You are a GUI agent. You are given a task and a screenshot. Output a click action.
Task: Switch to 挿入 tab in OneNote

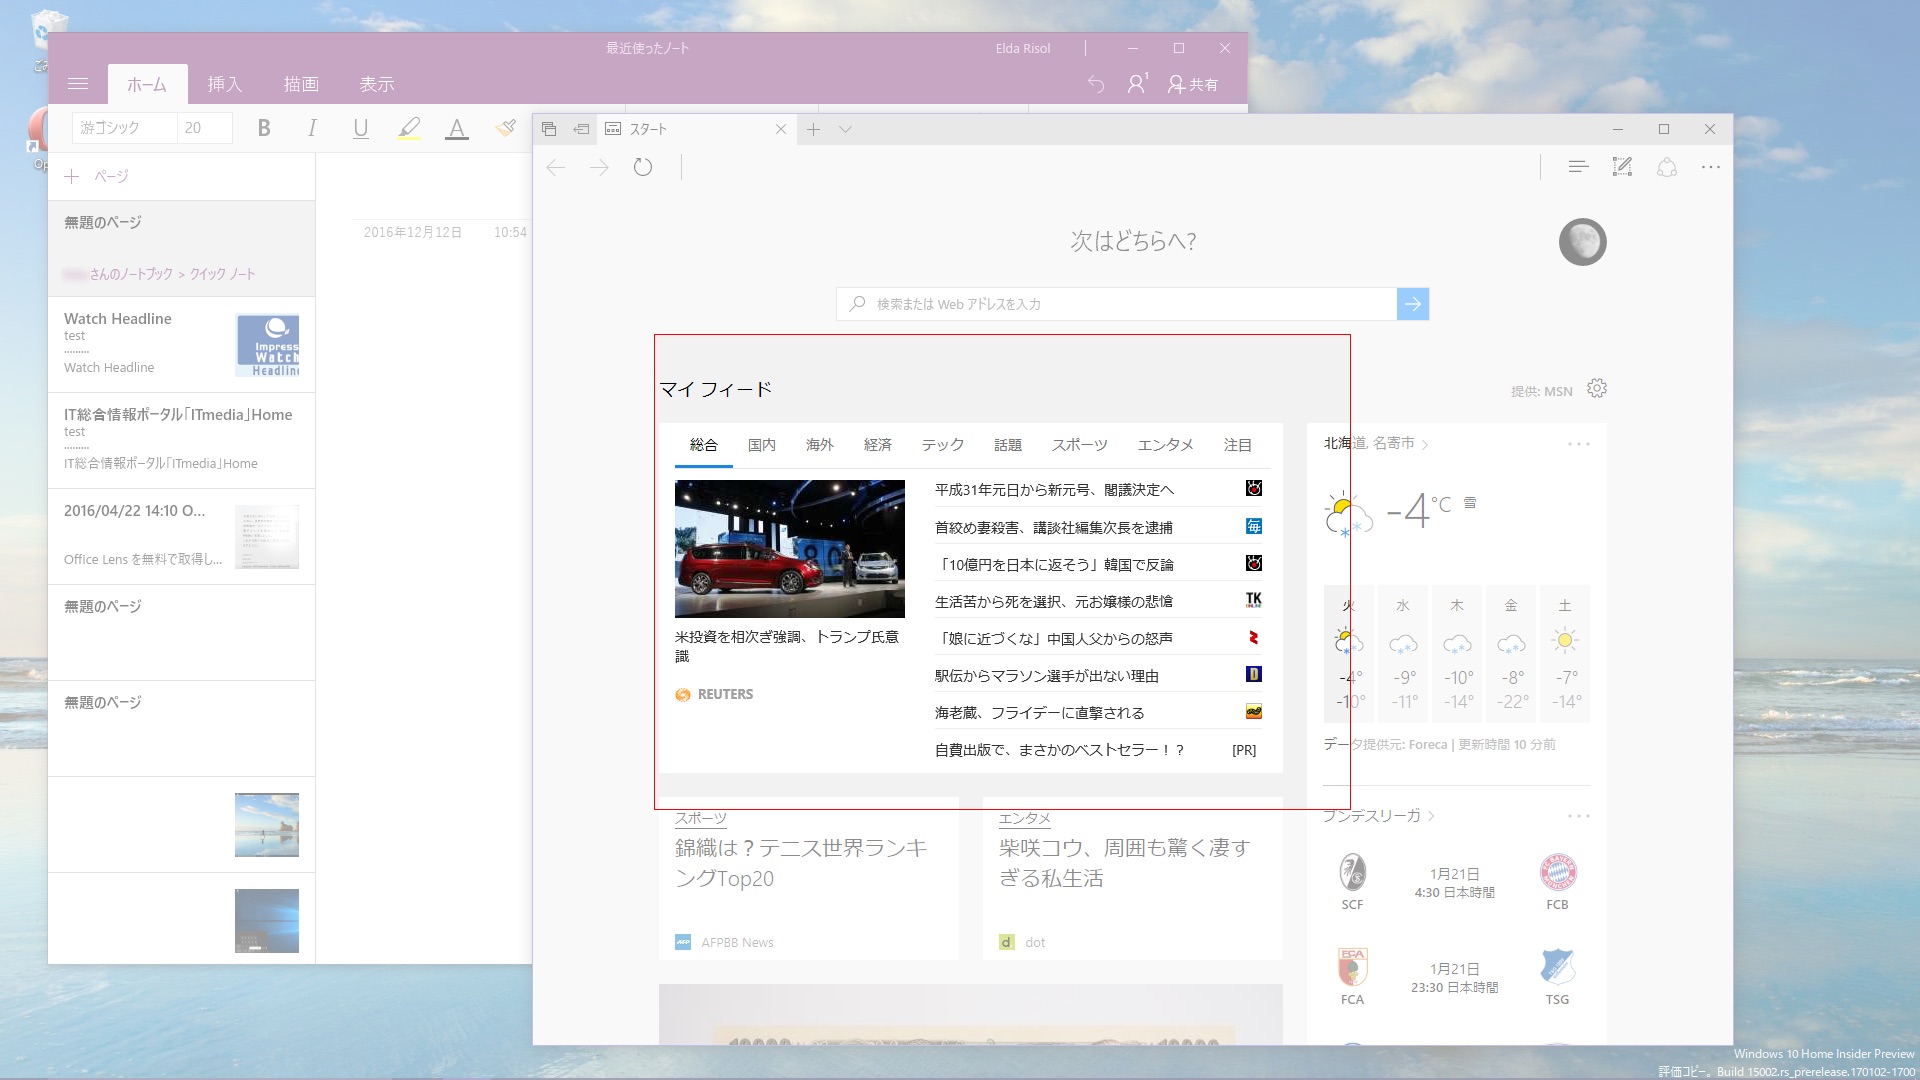[224, 85]
